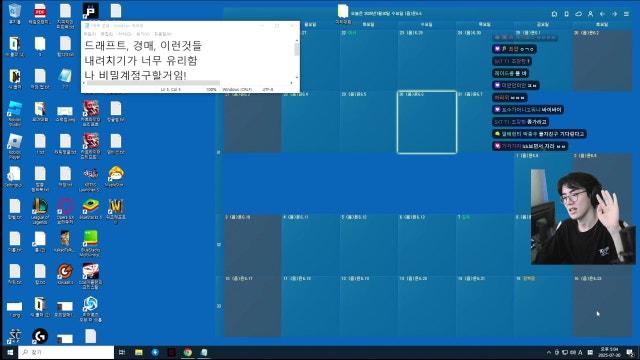
Task: Open the second menu in Notepad menu bar
Action: click(x=107, y=34)
